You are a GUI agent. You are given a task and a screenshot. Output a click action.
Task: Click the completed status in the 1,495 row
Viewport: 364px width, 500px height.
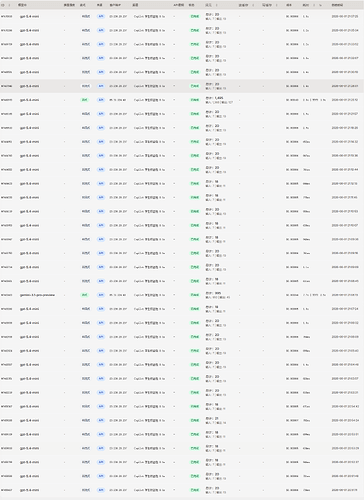pos(195,100)
